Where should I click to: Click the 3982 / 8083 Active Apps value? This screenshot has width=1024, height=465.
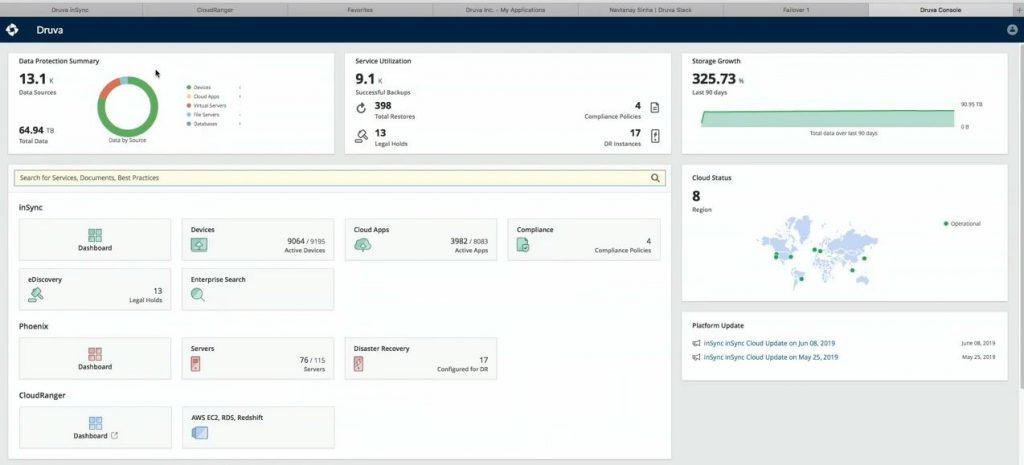tap(469, 241)
